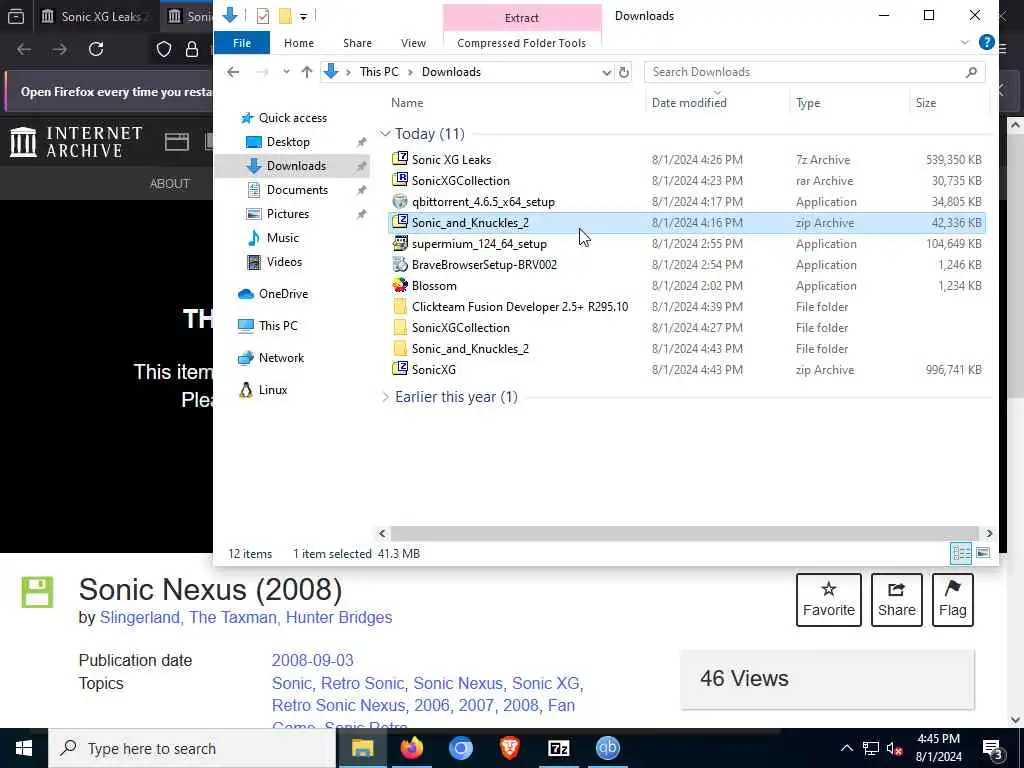
Task: Click the qbittorrent_4.6.5_x64_setup installer icon
Action: tap(400, 201)
